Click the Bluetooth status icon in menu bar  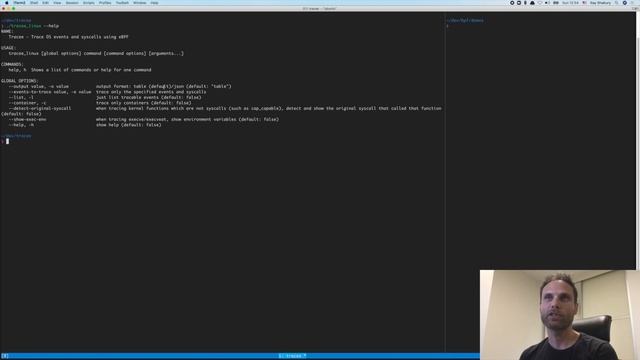[525, 2]
